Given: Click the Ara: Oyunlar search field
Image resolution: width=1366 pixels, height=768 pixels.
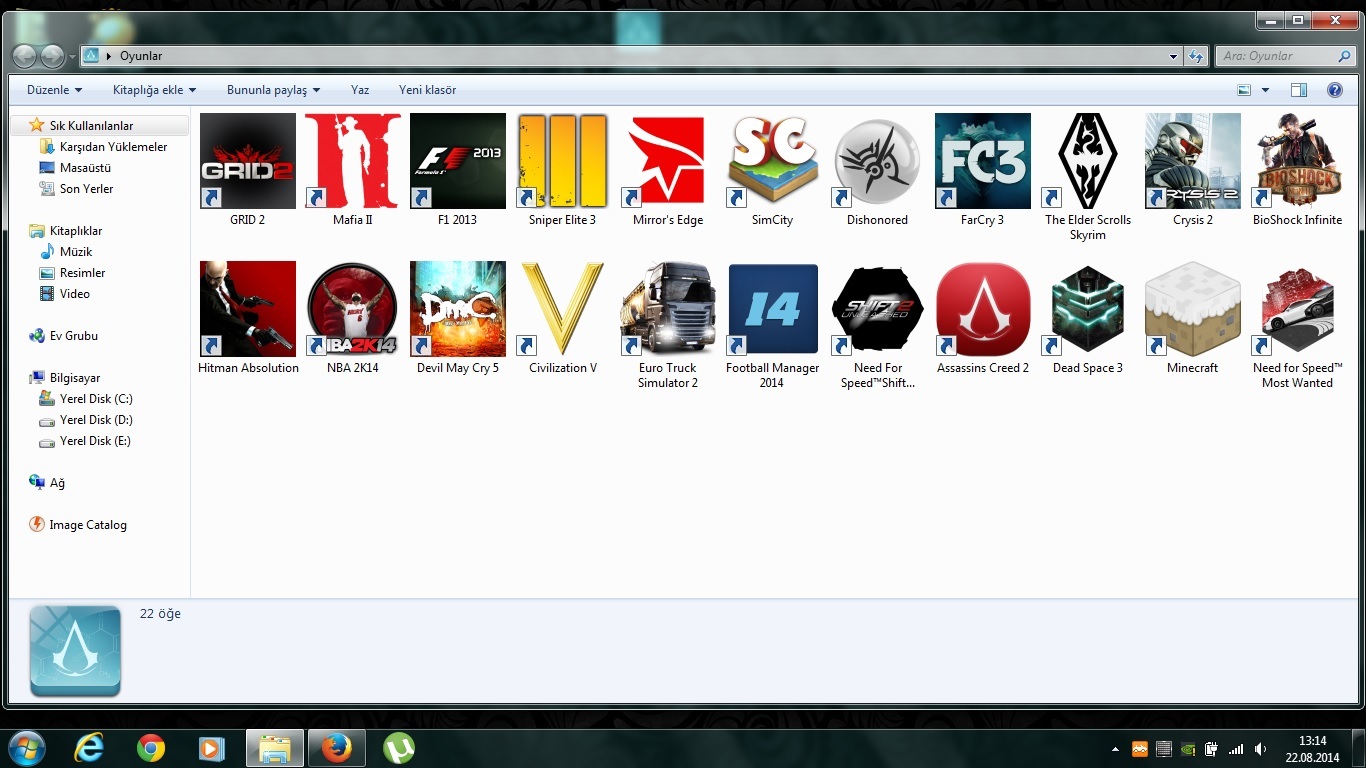Looking at the screenshot, I should pyautogui.click(x=1285, y=56).
